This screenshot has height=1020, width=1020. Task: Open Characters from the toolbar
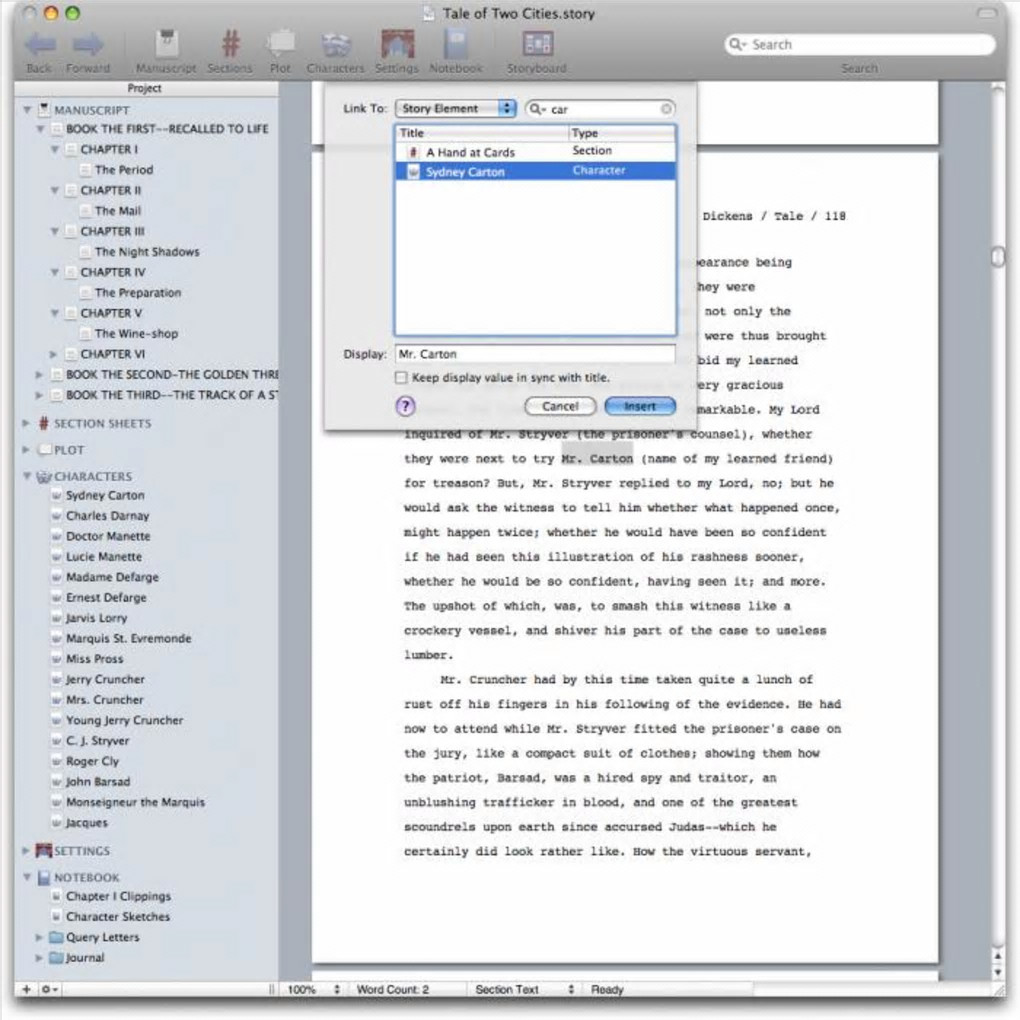[x=336, y=44]
